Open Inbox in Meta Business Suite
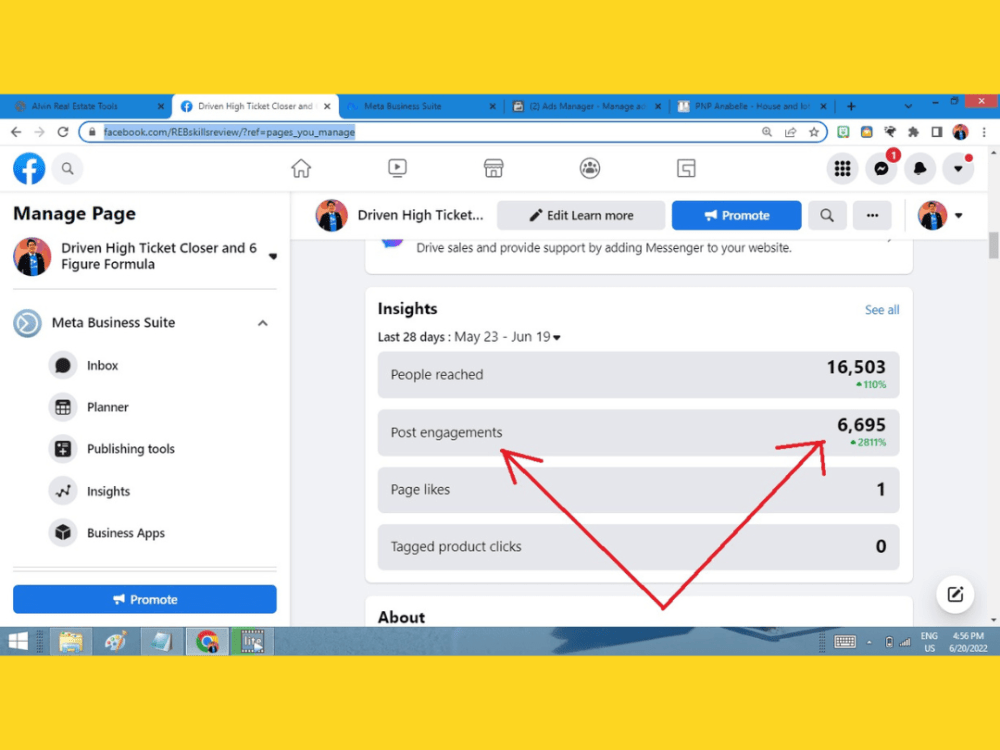Viewport: 1000px width, 750px height. (102, 365)
